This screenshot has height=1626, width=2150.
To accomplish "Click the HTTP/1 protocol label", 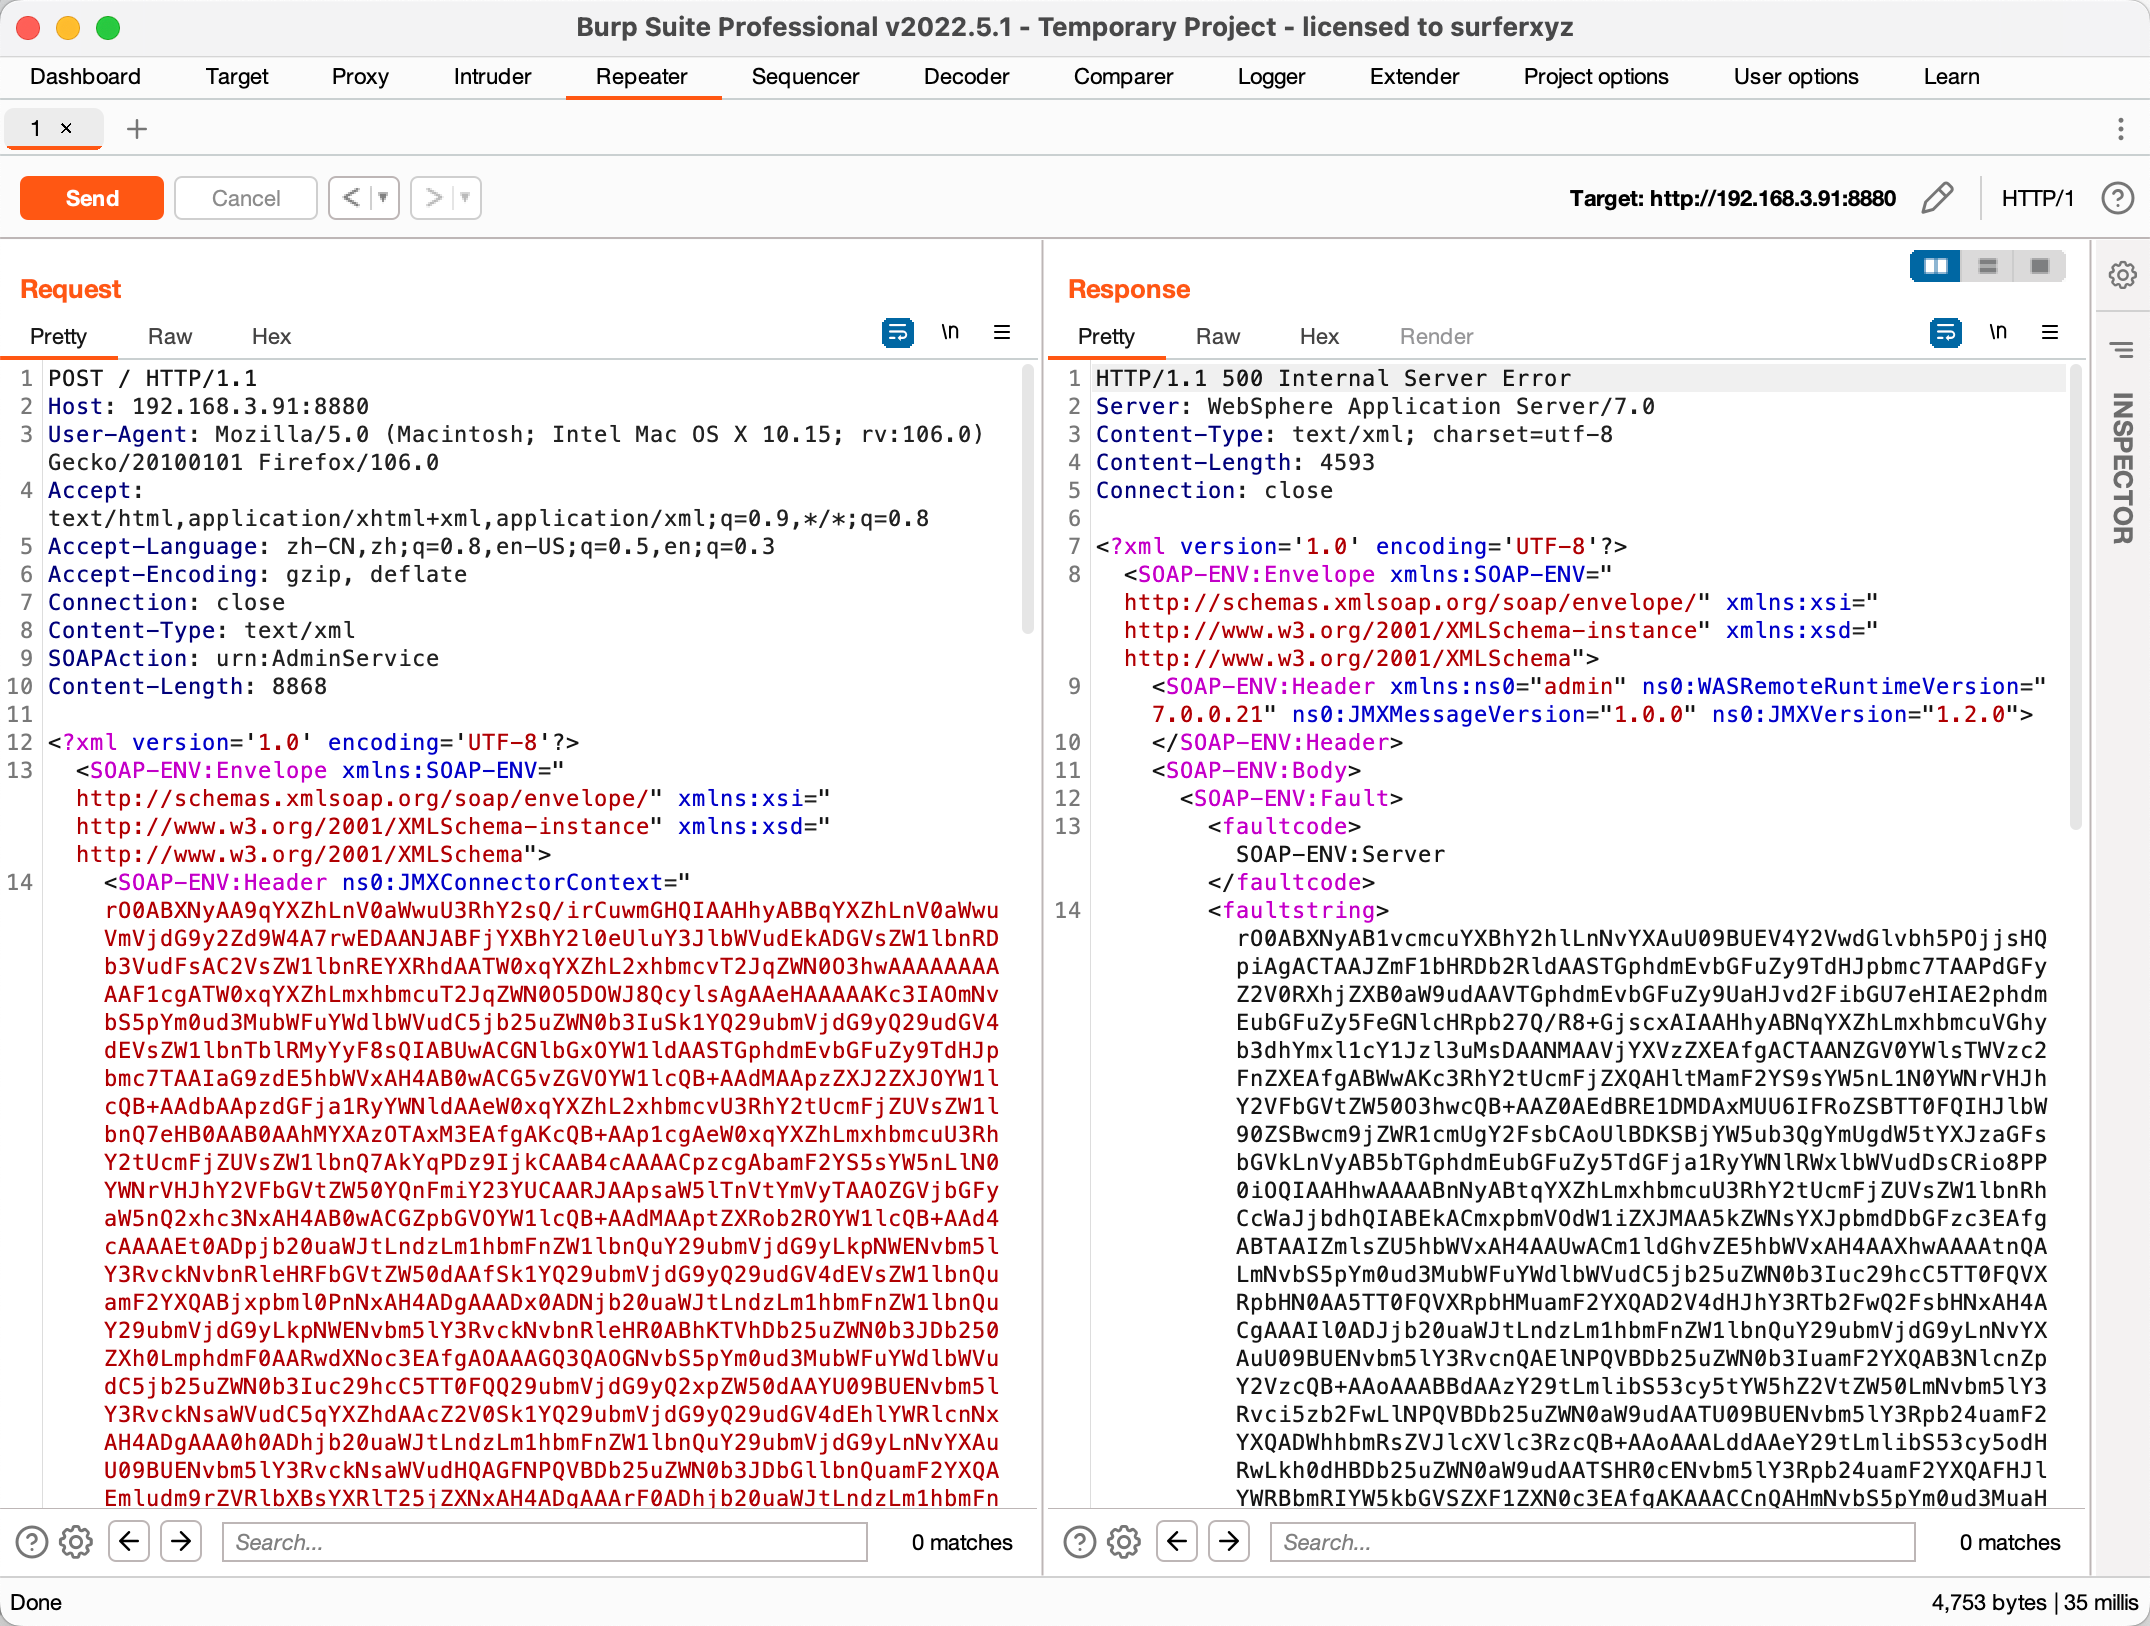I will pyautogui.click(x=2037, y=198).
